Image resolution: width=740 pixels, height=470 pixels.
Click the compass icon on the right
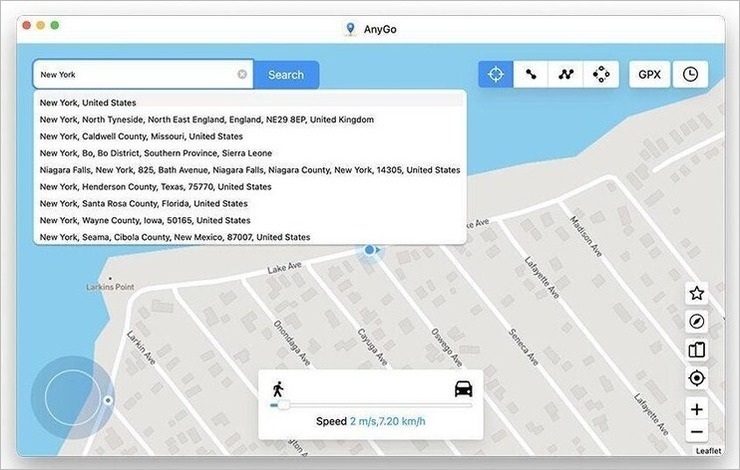697,321
